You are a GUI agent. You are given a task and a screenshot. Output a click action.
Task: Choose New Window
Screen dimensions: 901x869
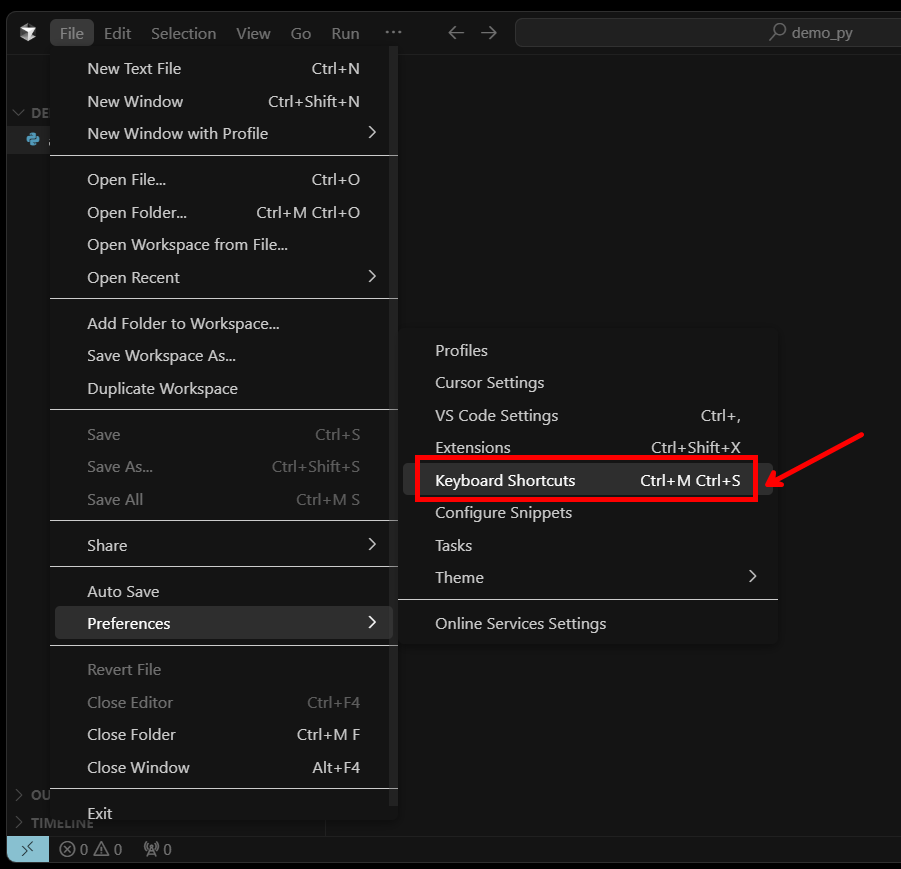pos(224,102)
